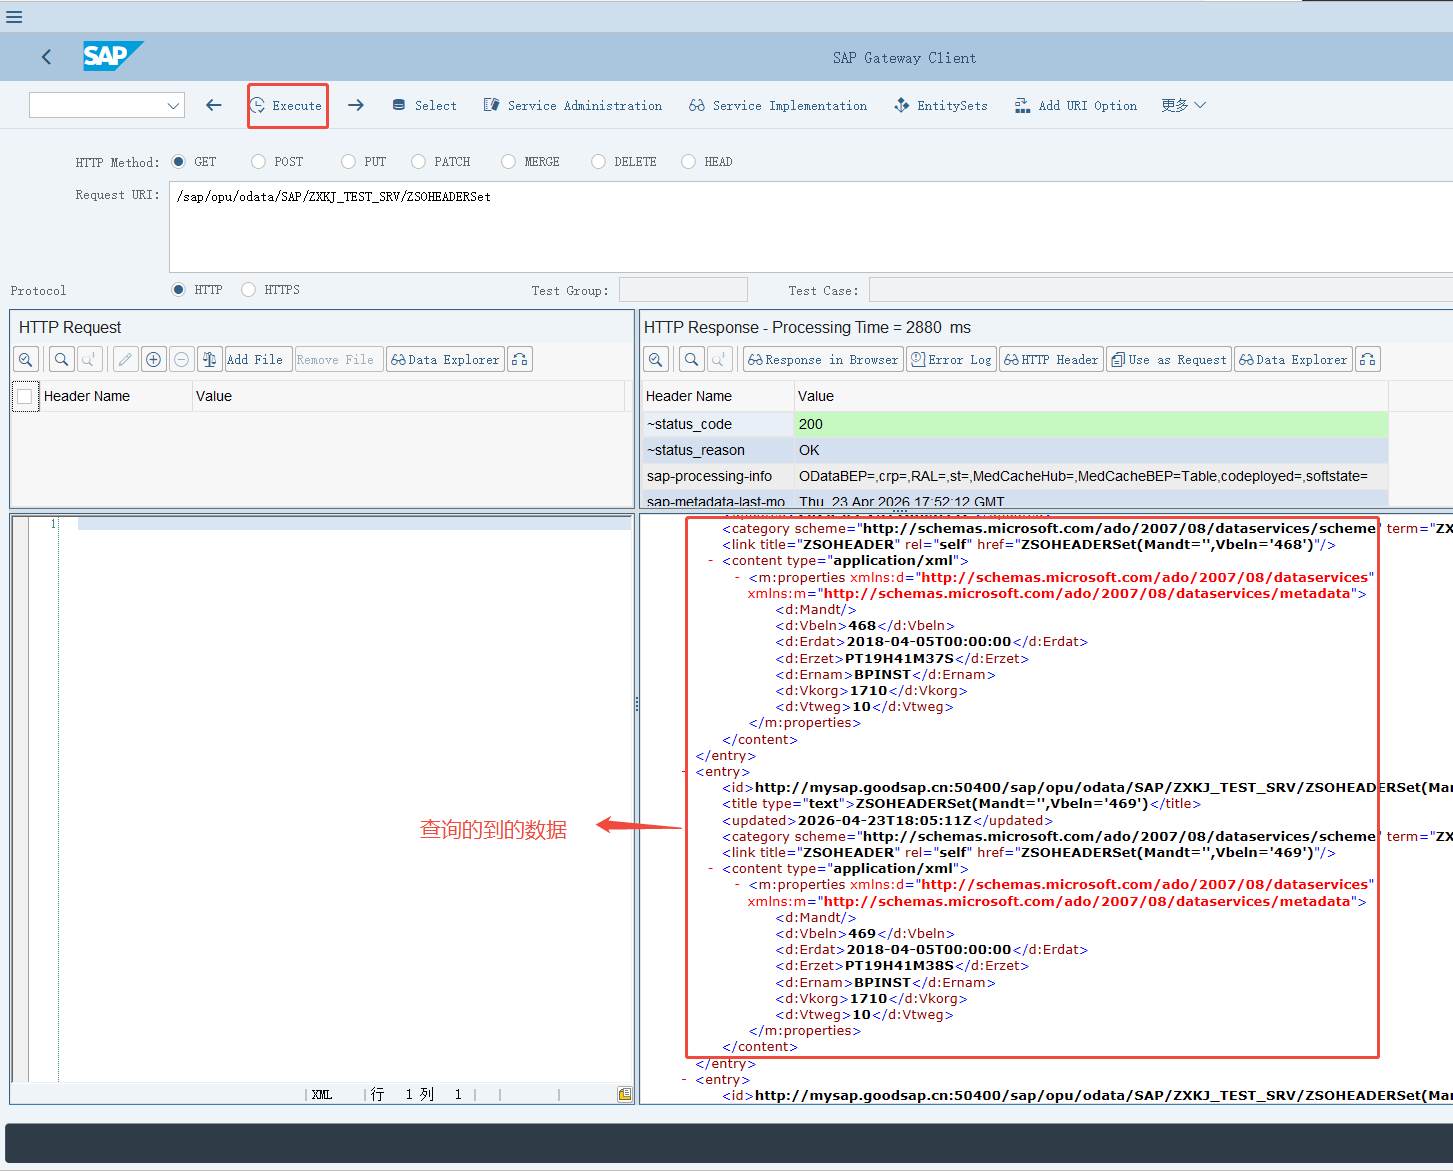Image resolution: width=1453 pixels, height=1171 pixels.
Task: Tick select-all checkbox beside Header Name
Action: [x=25, y=396]
